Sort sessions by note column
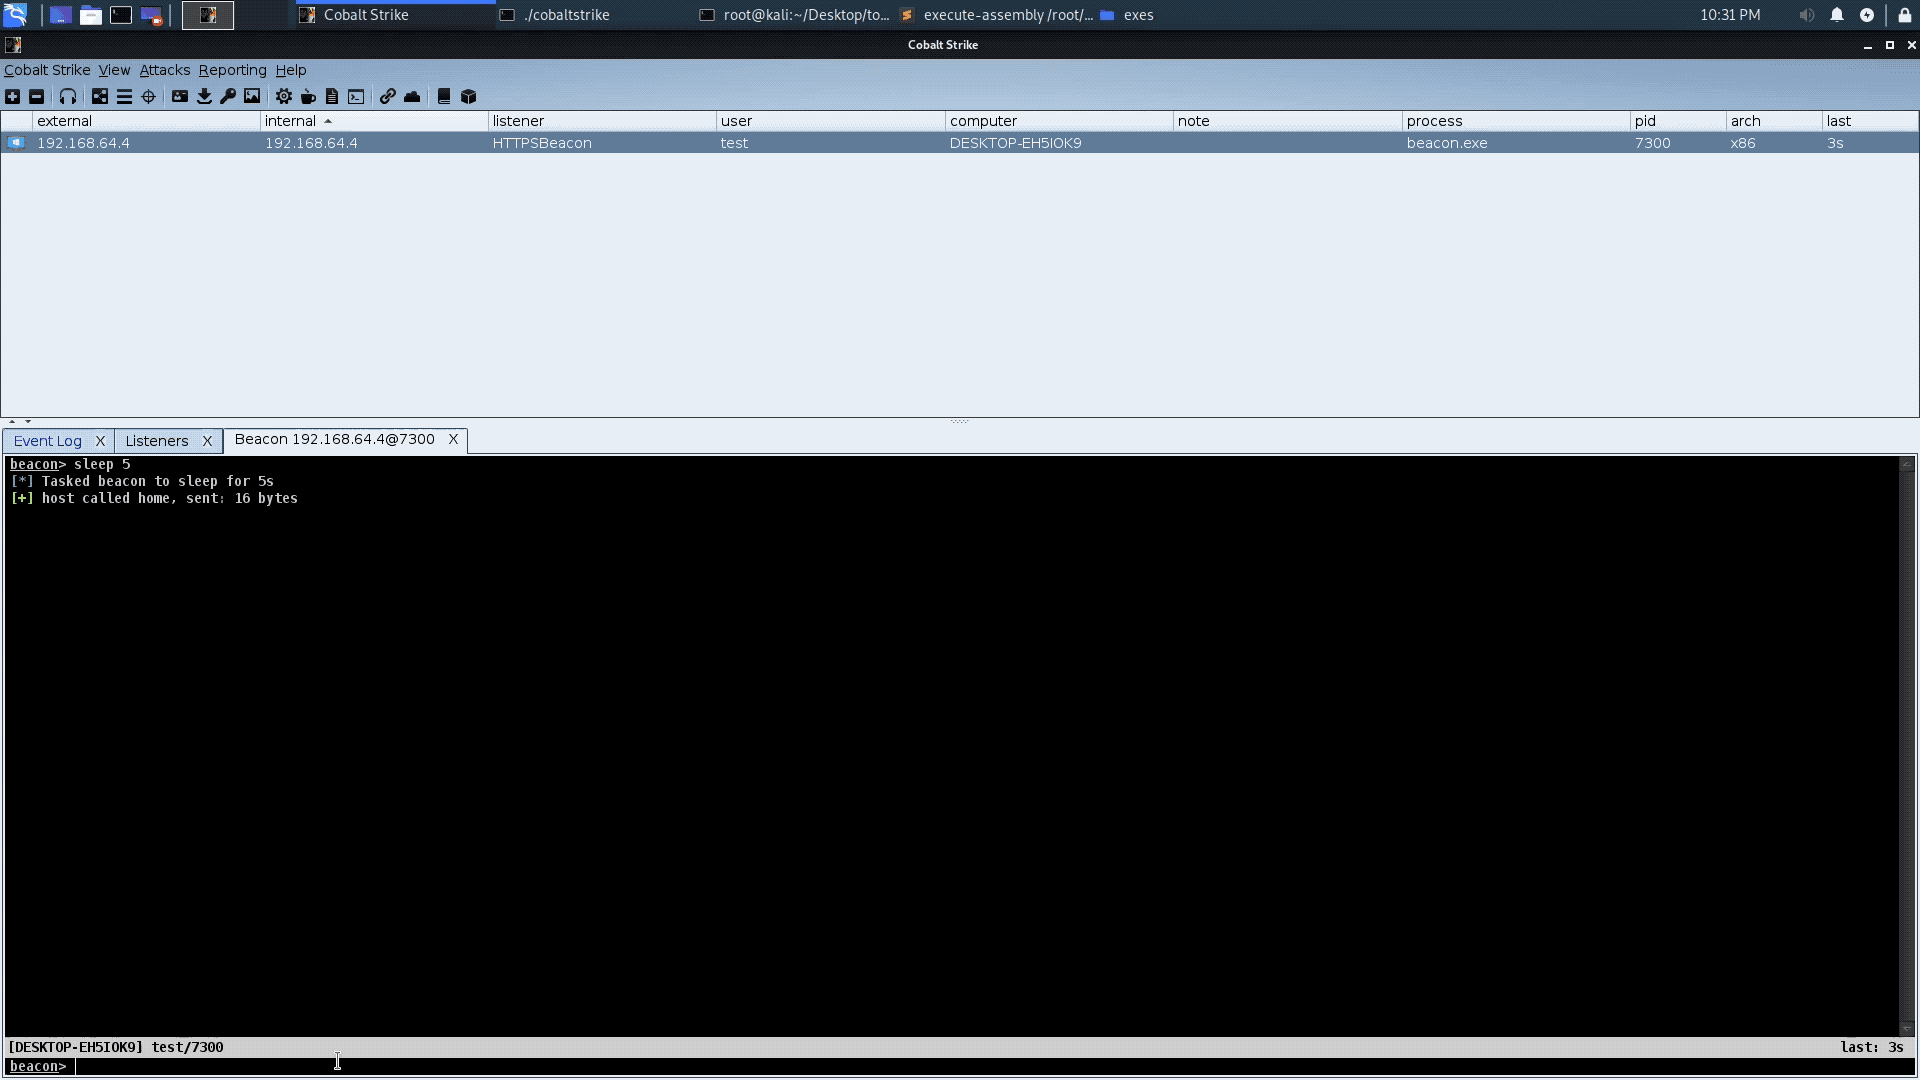The image size is (1920, 1080). pyautogui.click(x=1288, y=121)
